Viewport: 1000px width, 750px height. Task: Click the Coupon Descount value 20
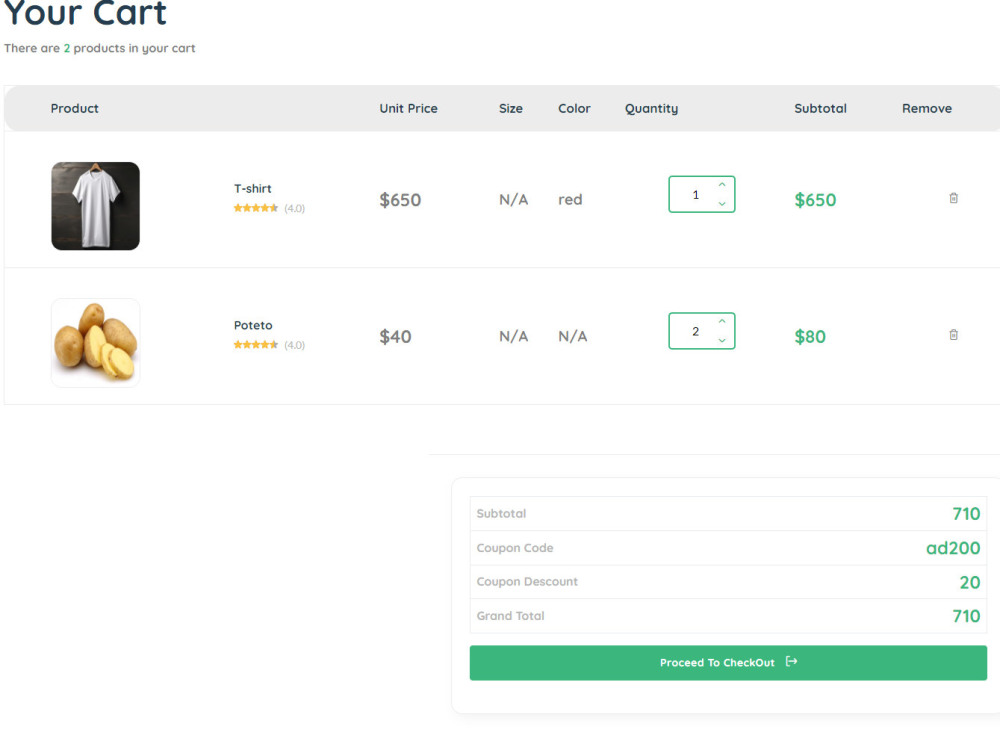point(970,582)
